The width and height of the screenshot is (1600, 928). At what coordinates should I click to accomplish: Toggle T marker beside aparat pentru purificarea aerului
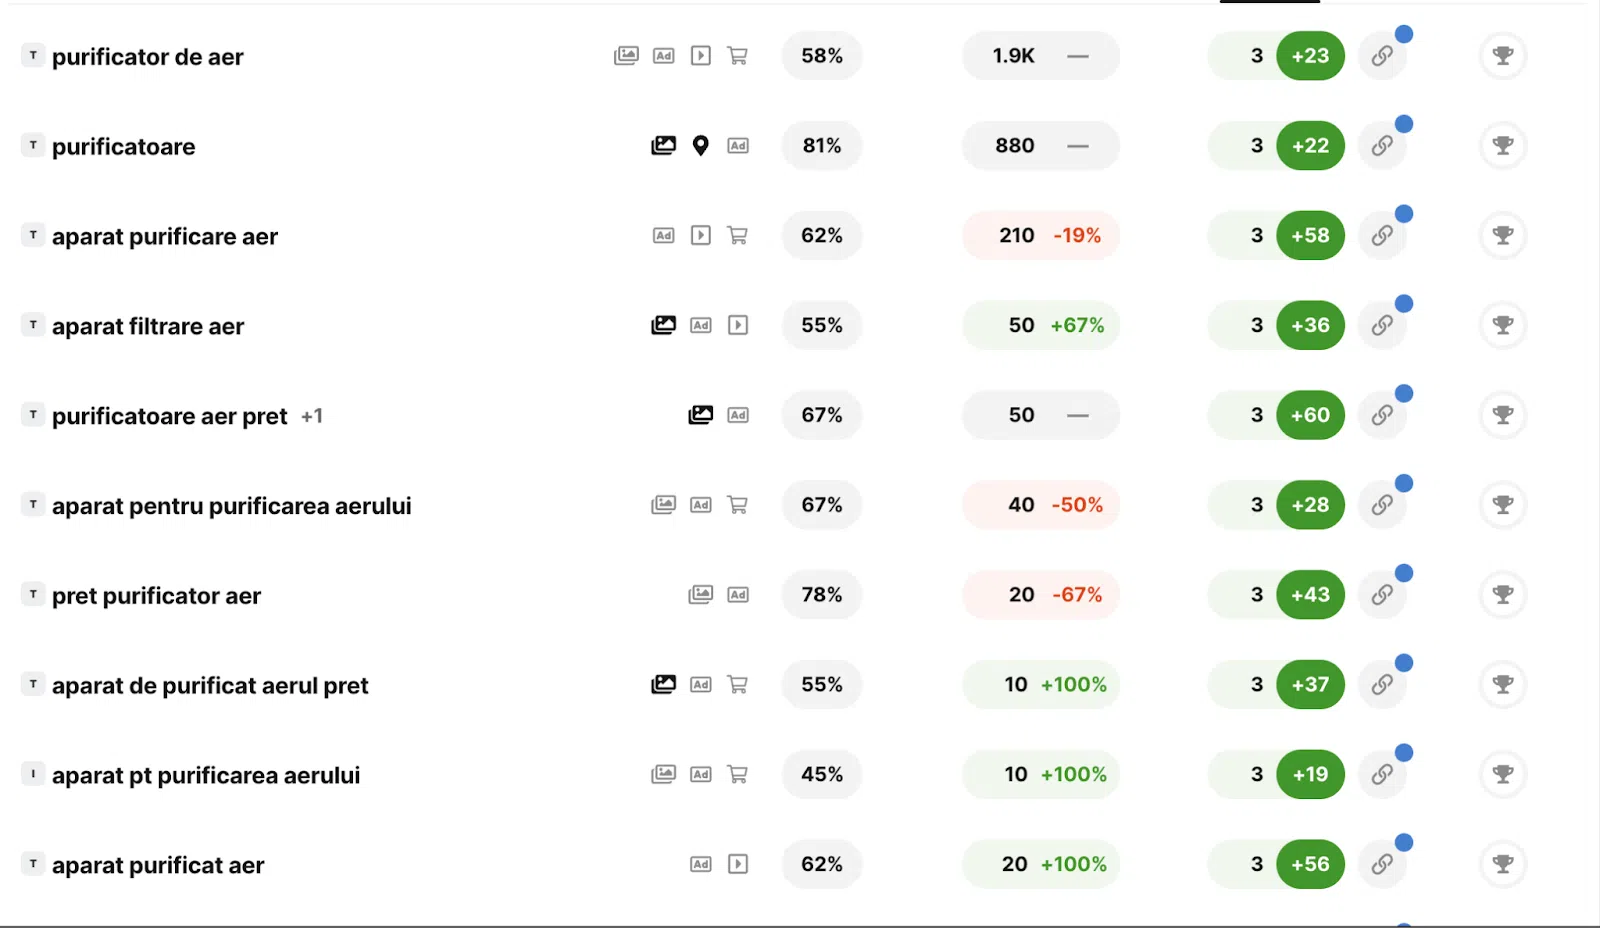point(33,505)
